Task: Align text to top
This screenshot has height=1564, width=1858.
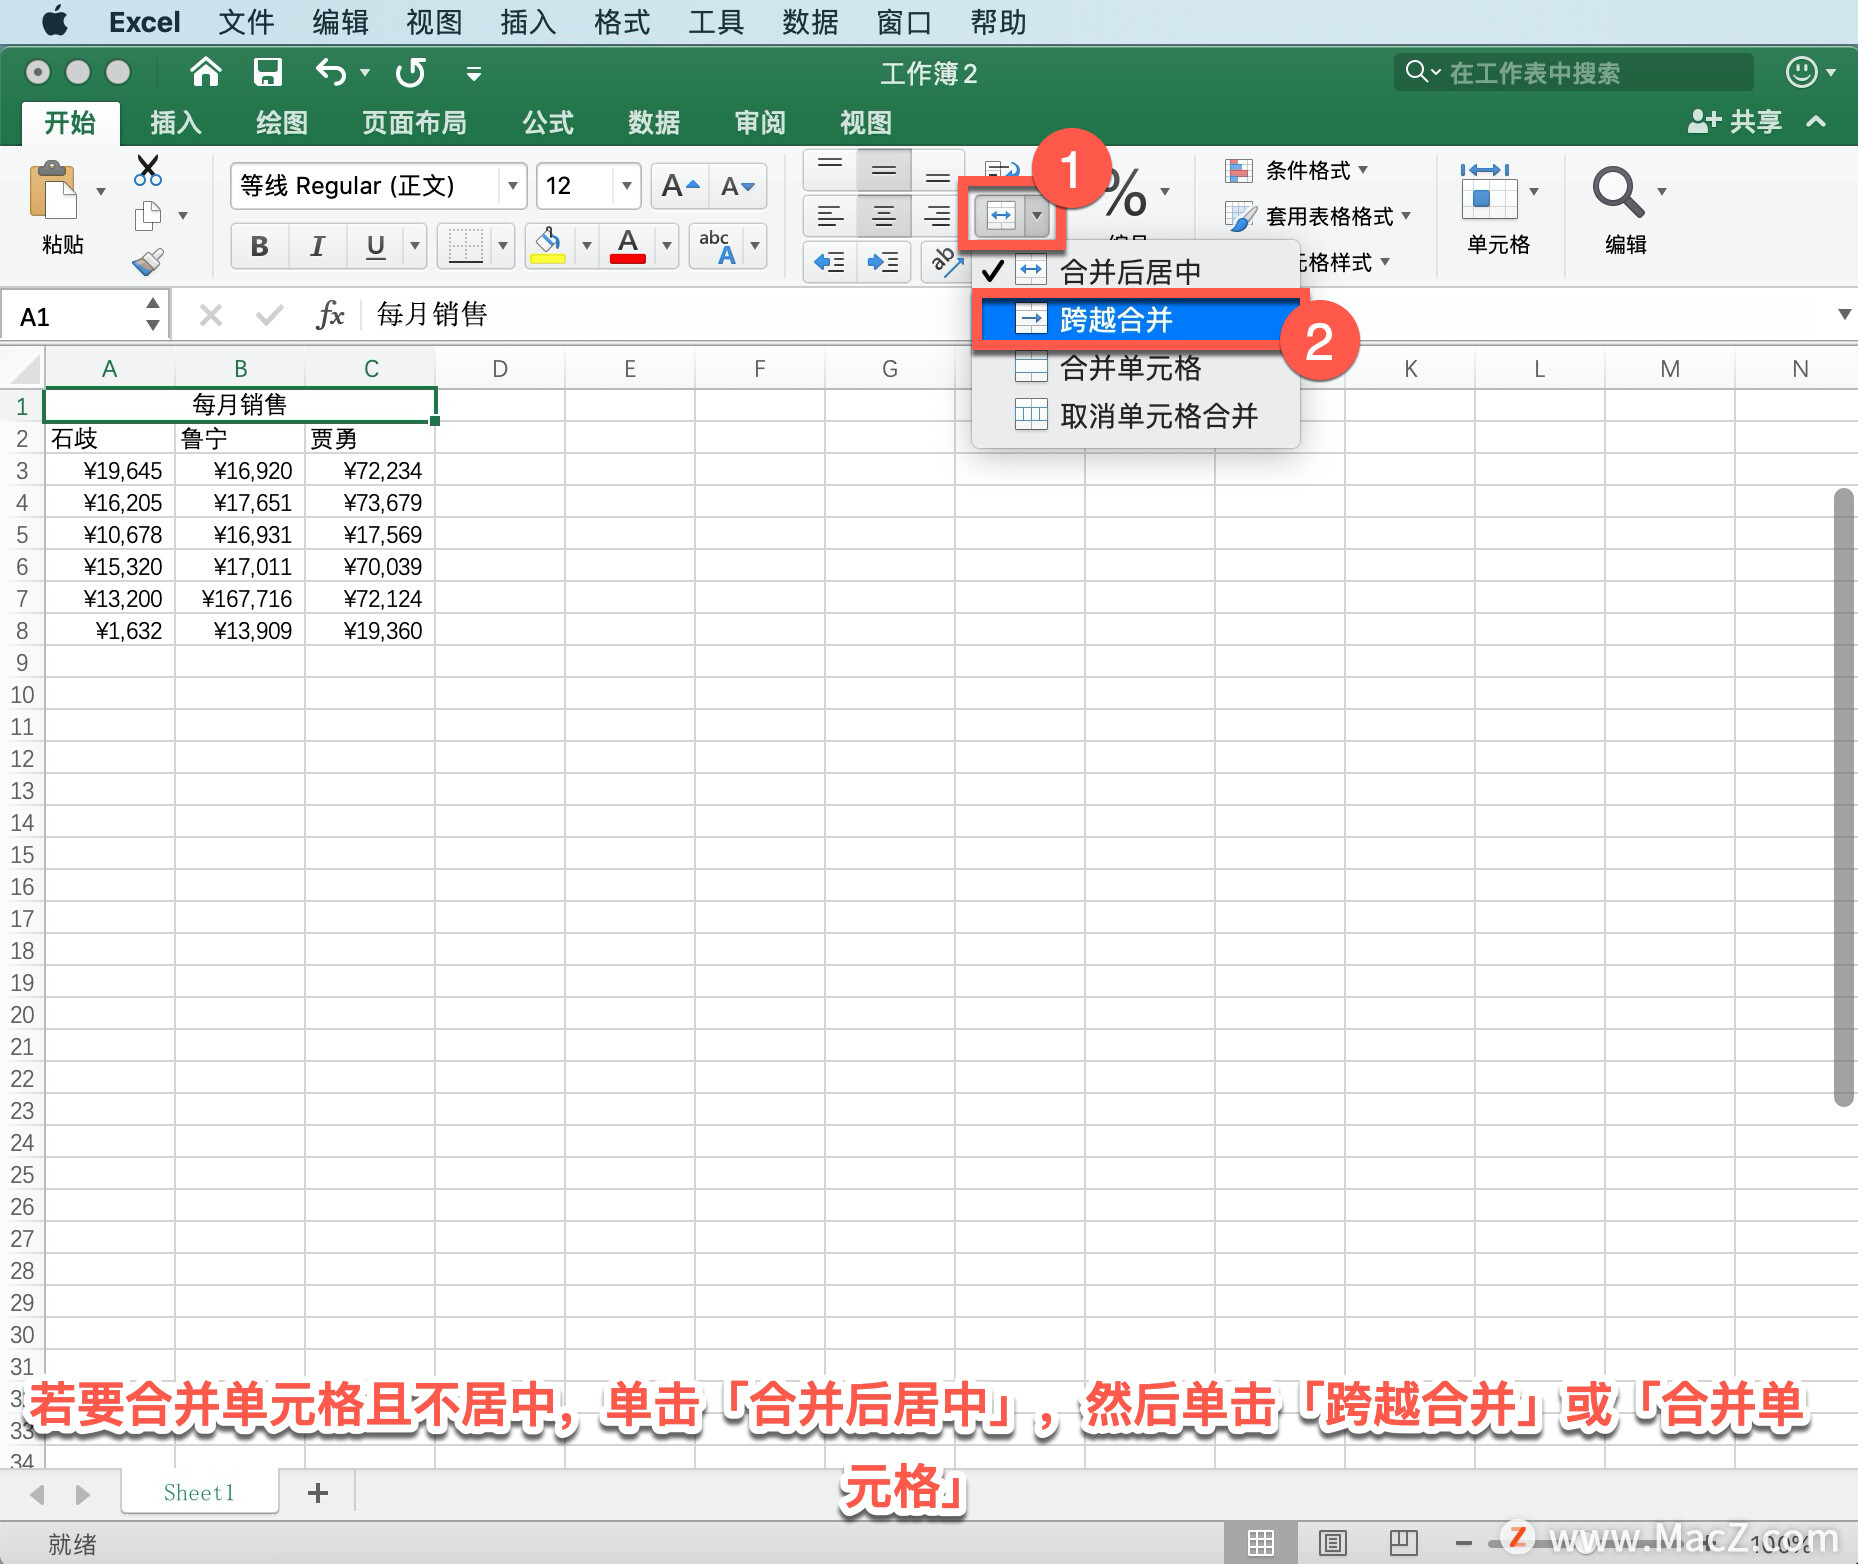Action: [830, 170]
